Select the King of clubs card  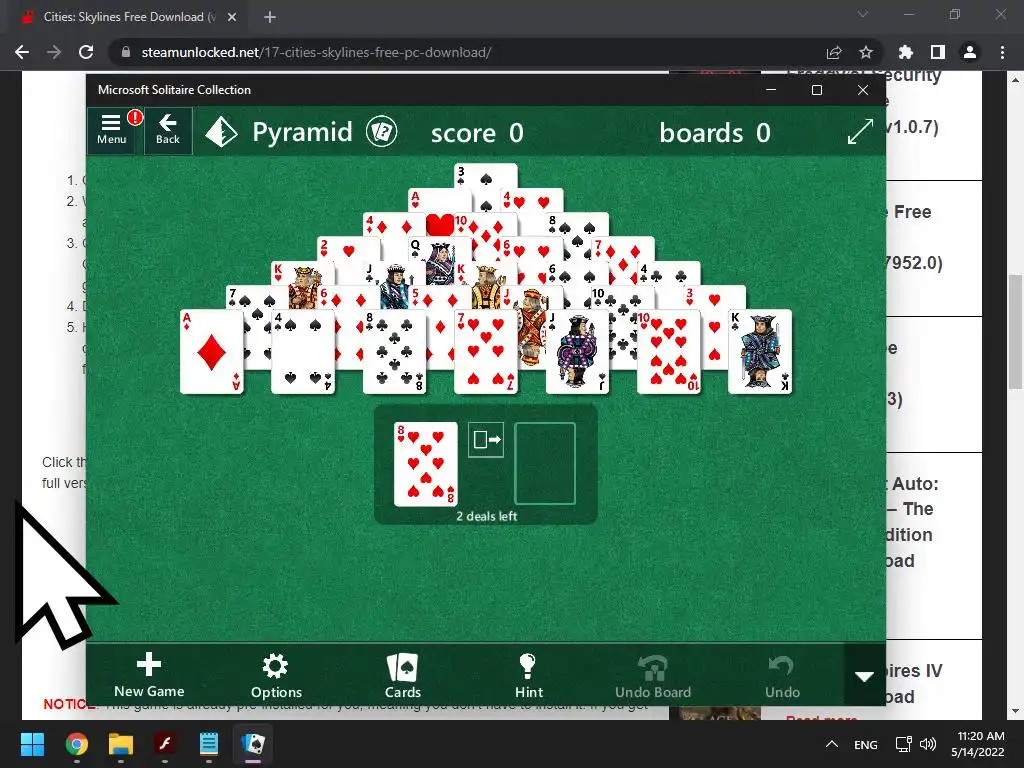pos(760,351)
